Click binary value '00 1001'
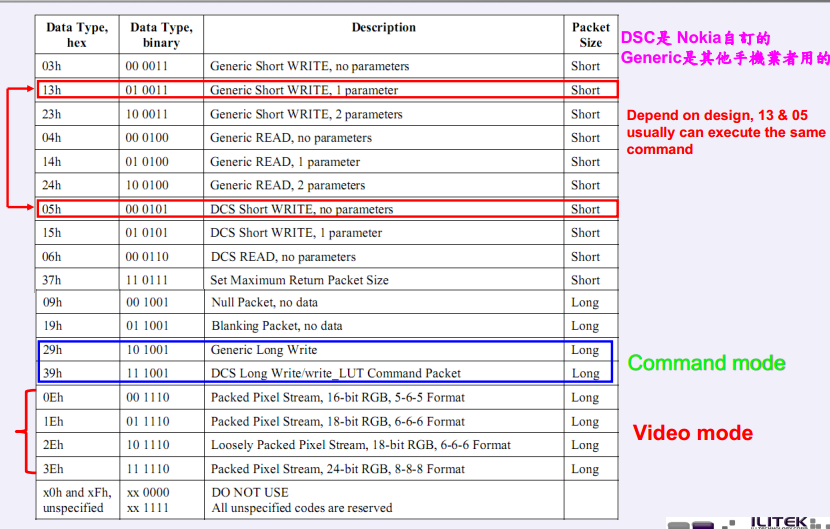Image resolution: width=830 pixels, height=529 pixels. pos(148,302)
